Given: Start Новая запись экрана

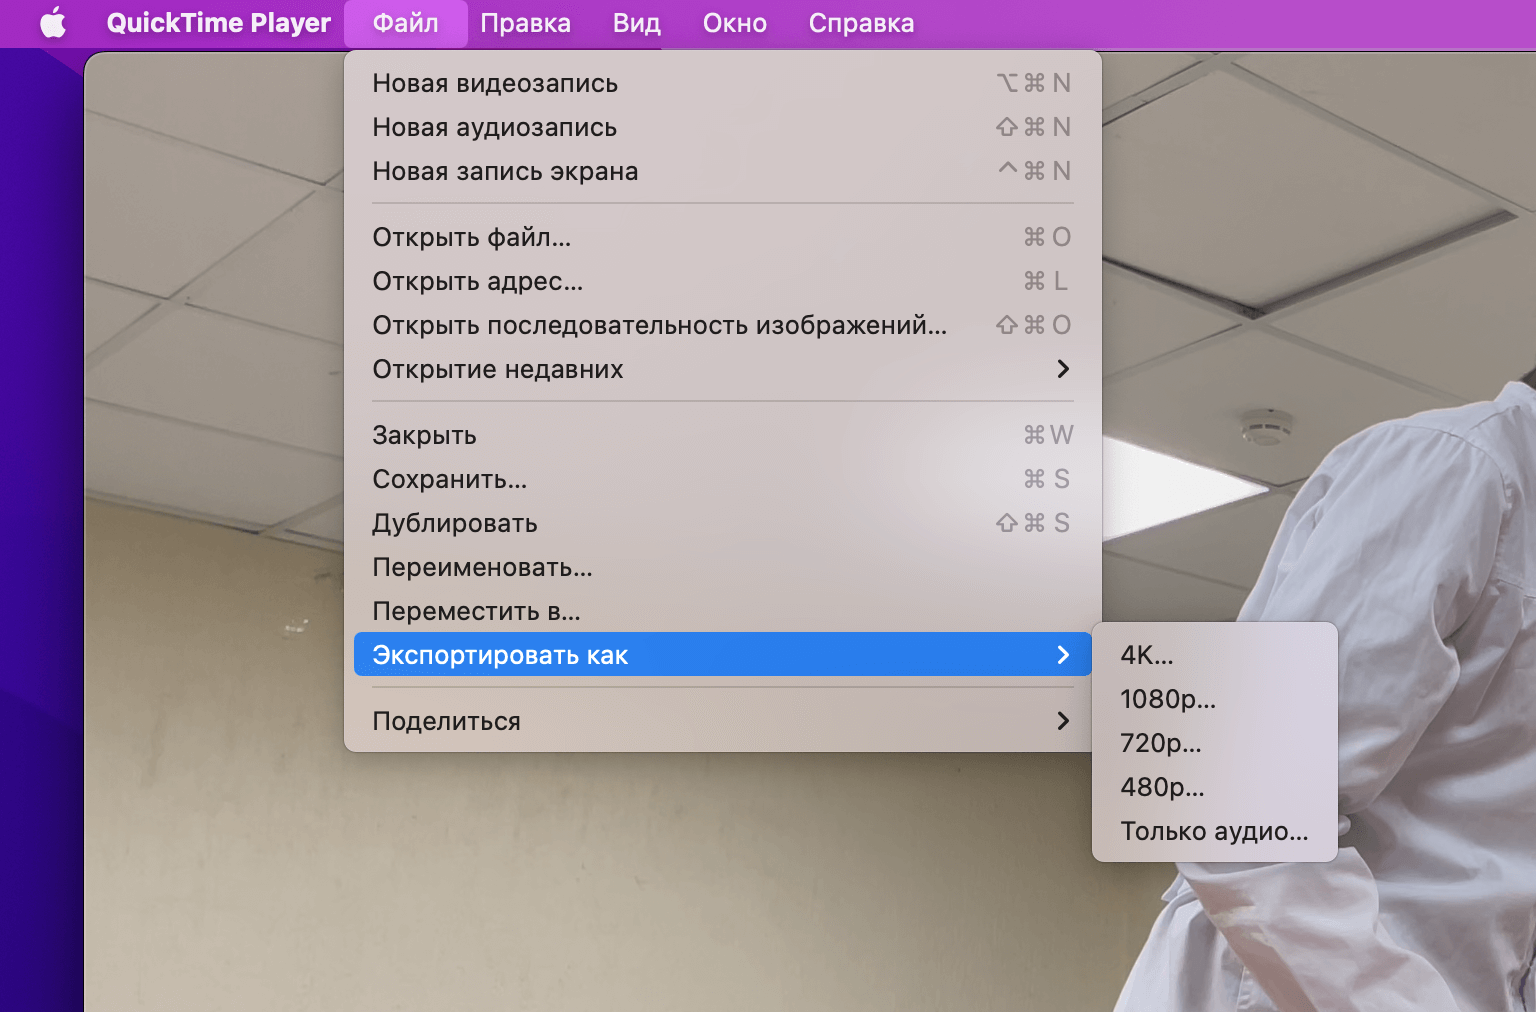Looking at the screenshot, I should click(x=505, y=170).
